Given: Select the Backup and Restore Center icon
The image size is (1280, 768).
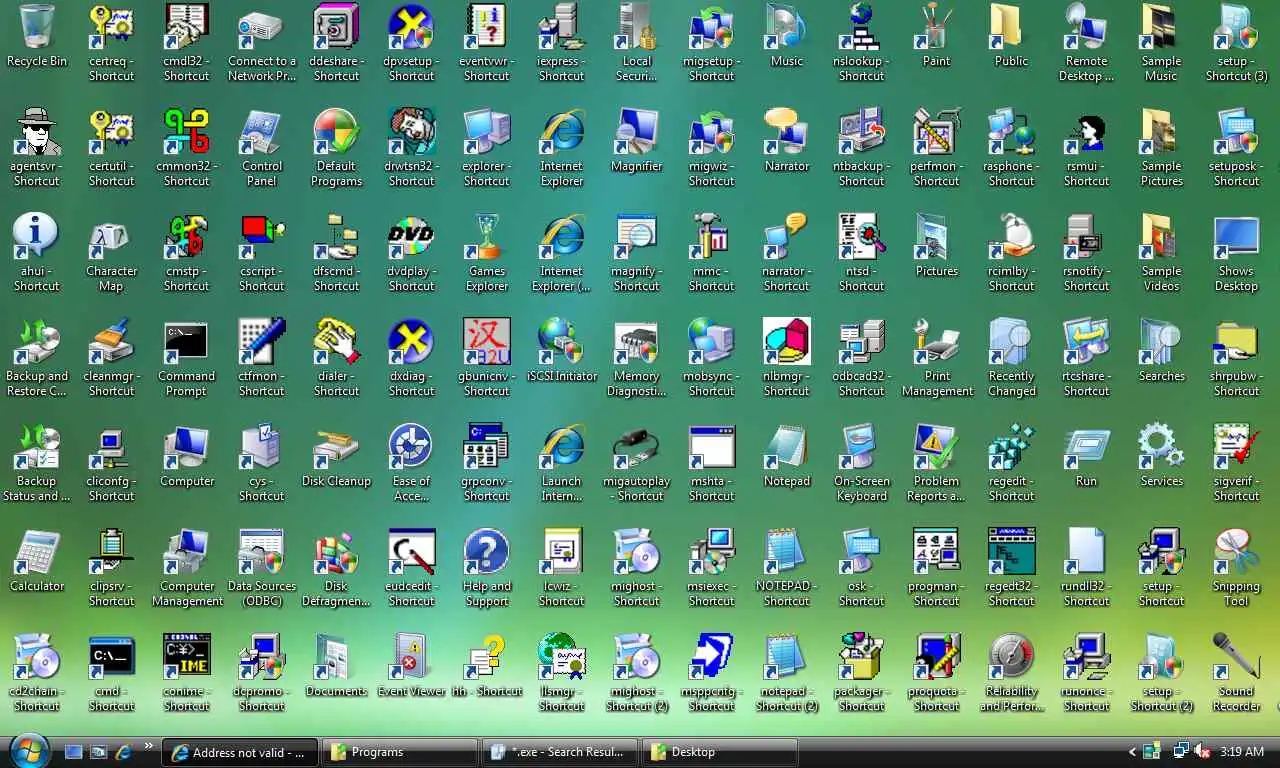Looking at the screenshot, I should click(x=37, y=342).
